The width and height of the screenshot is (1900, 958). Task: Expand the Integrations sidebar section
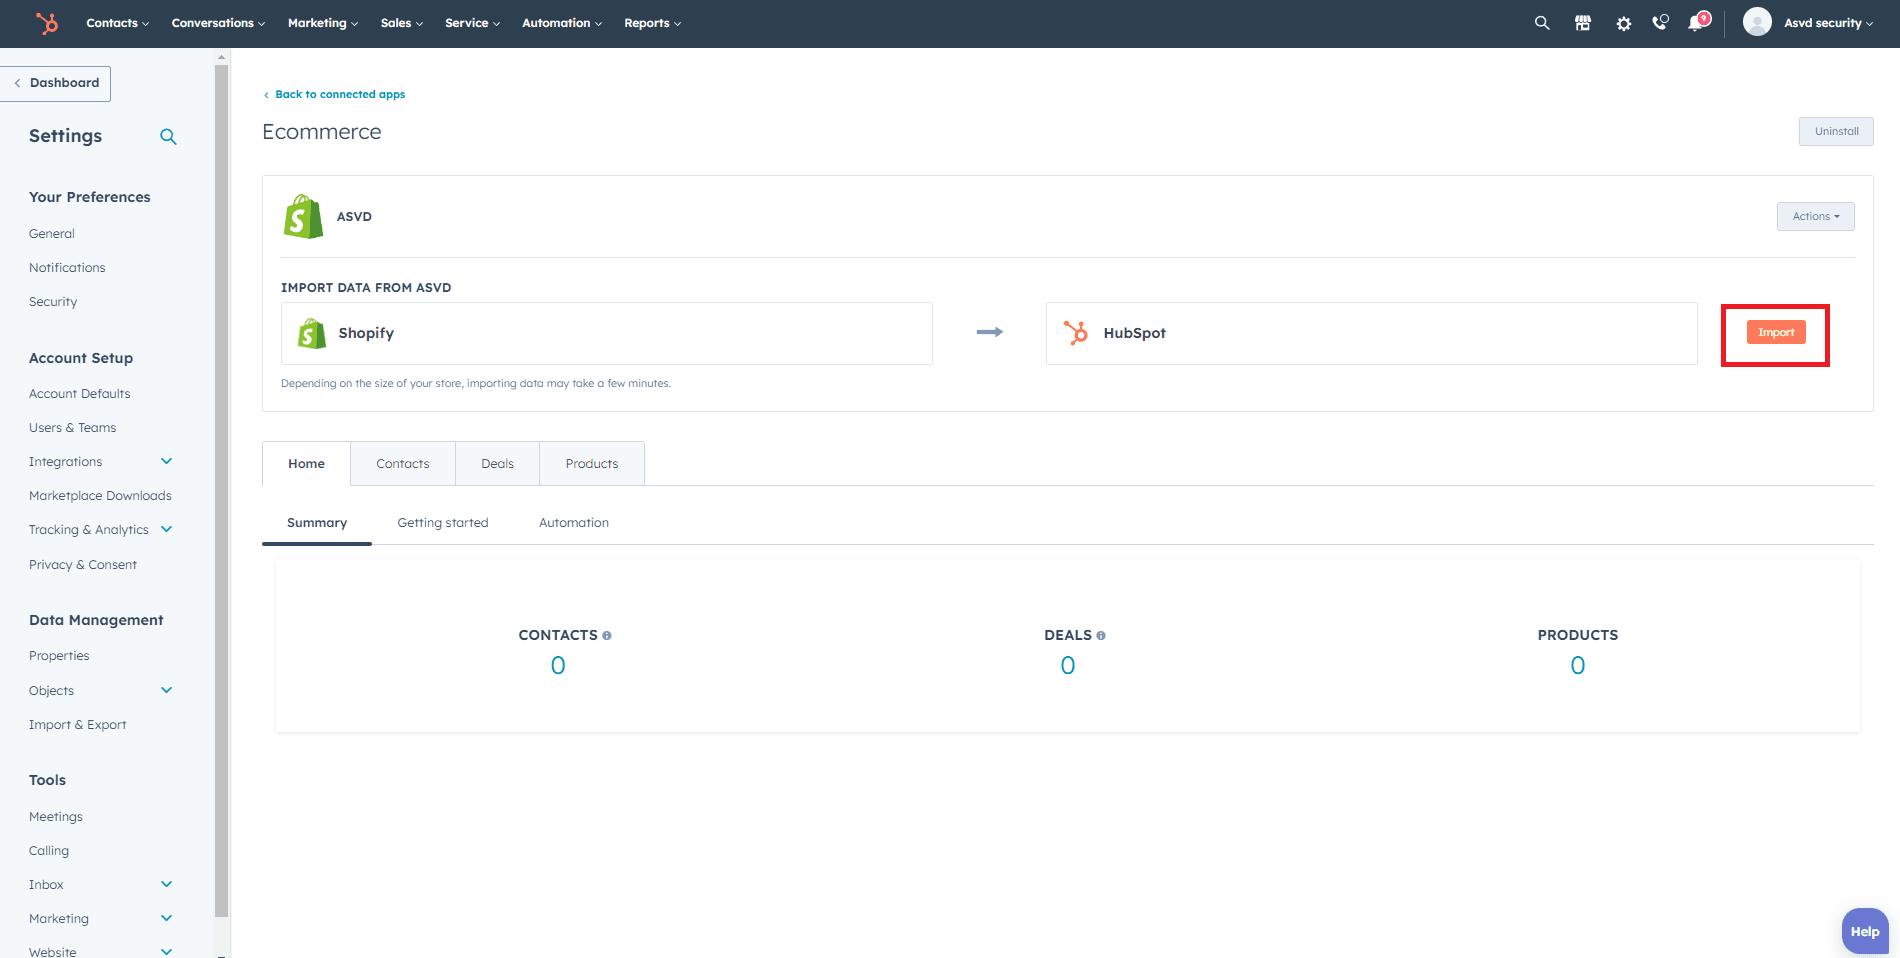(167, 461)
